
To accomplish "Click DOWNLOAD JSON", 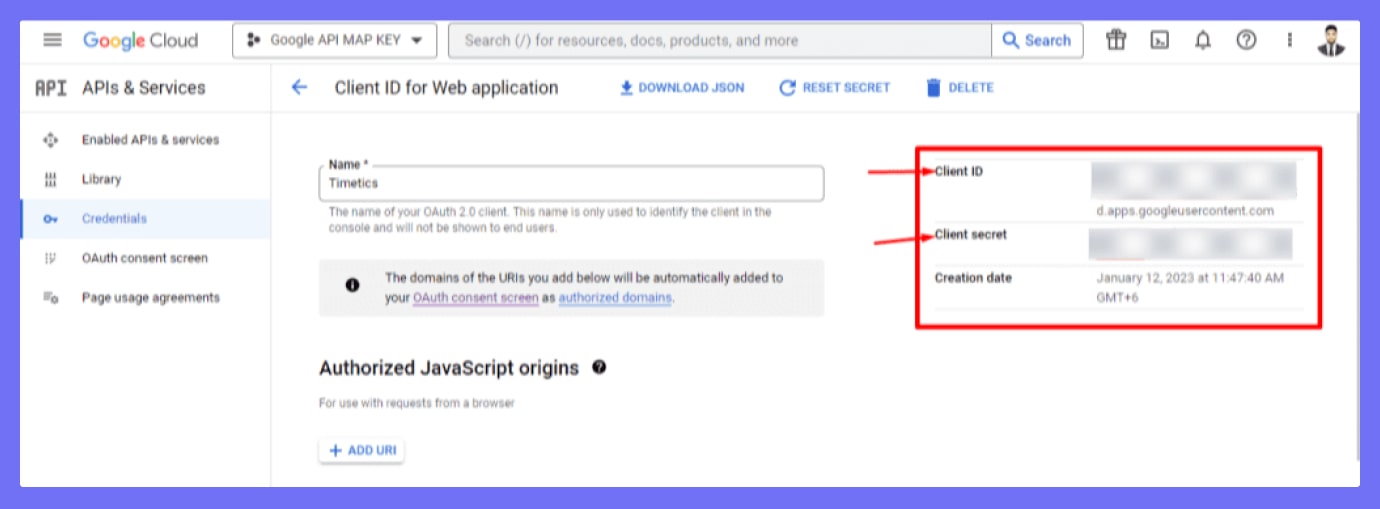I will pyautogui.click(x=682, y=88).
